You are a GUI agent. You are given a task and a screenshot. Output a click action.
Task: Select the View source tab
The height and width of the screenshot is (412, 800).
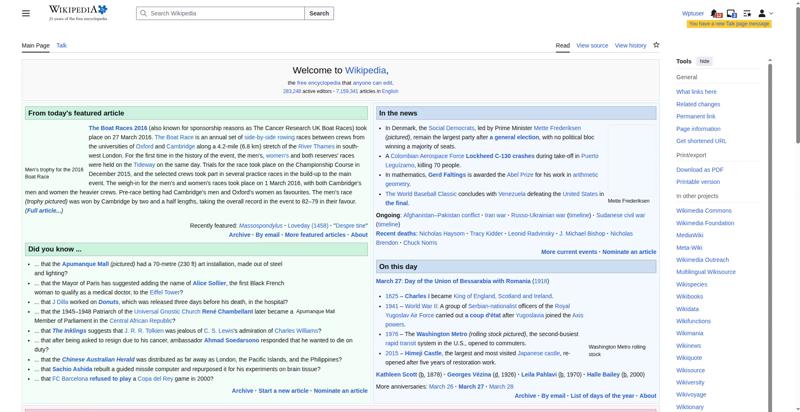pos(592,45)
